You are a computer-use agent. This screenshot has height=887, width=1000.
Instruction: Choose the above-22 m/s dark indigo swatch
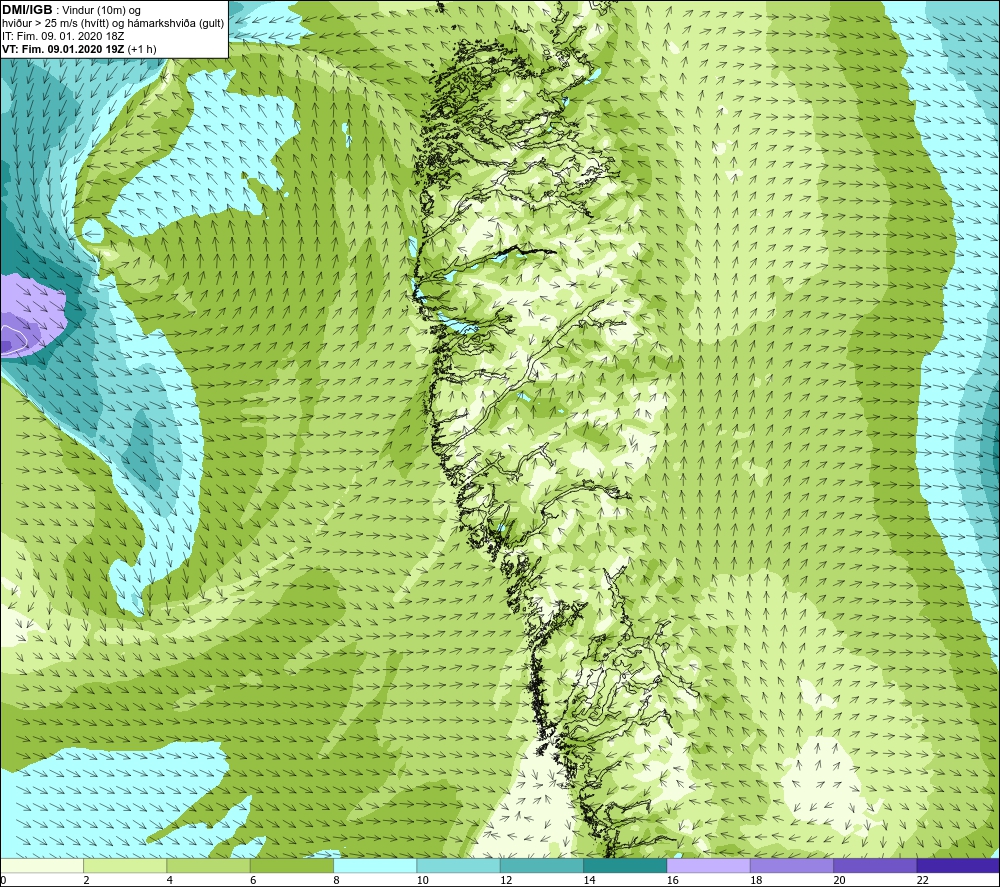pyautogui.click(x=958, y=865)
